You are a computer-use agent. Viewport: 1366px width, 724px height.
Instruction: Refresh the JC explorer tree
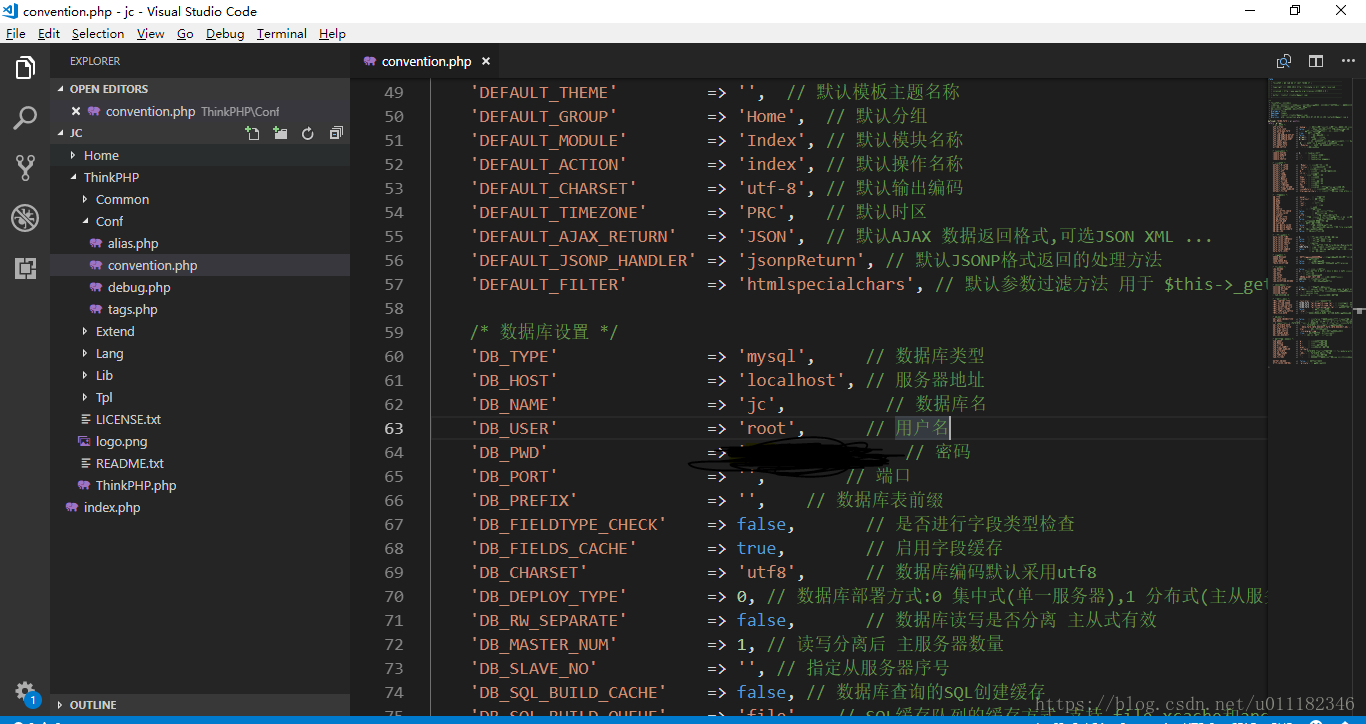pyautogui.click(x=308, y=133)
